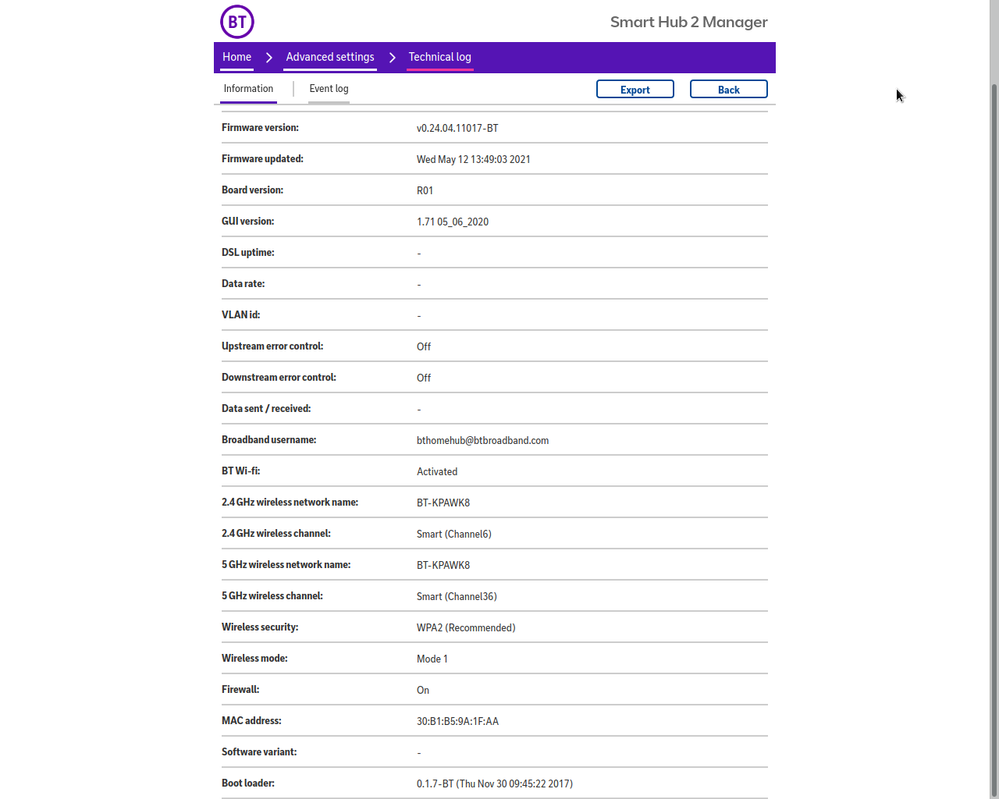Select the Technical log breadcrumb
This screenshot has width=999, height=799.
[x=440, y=57]
